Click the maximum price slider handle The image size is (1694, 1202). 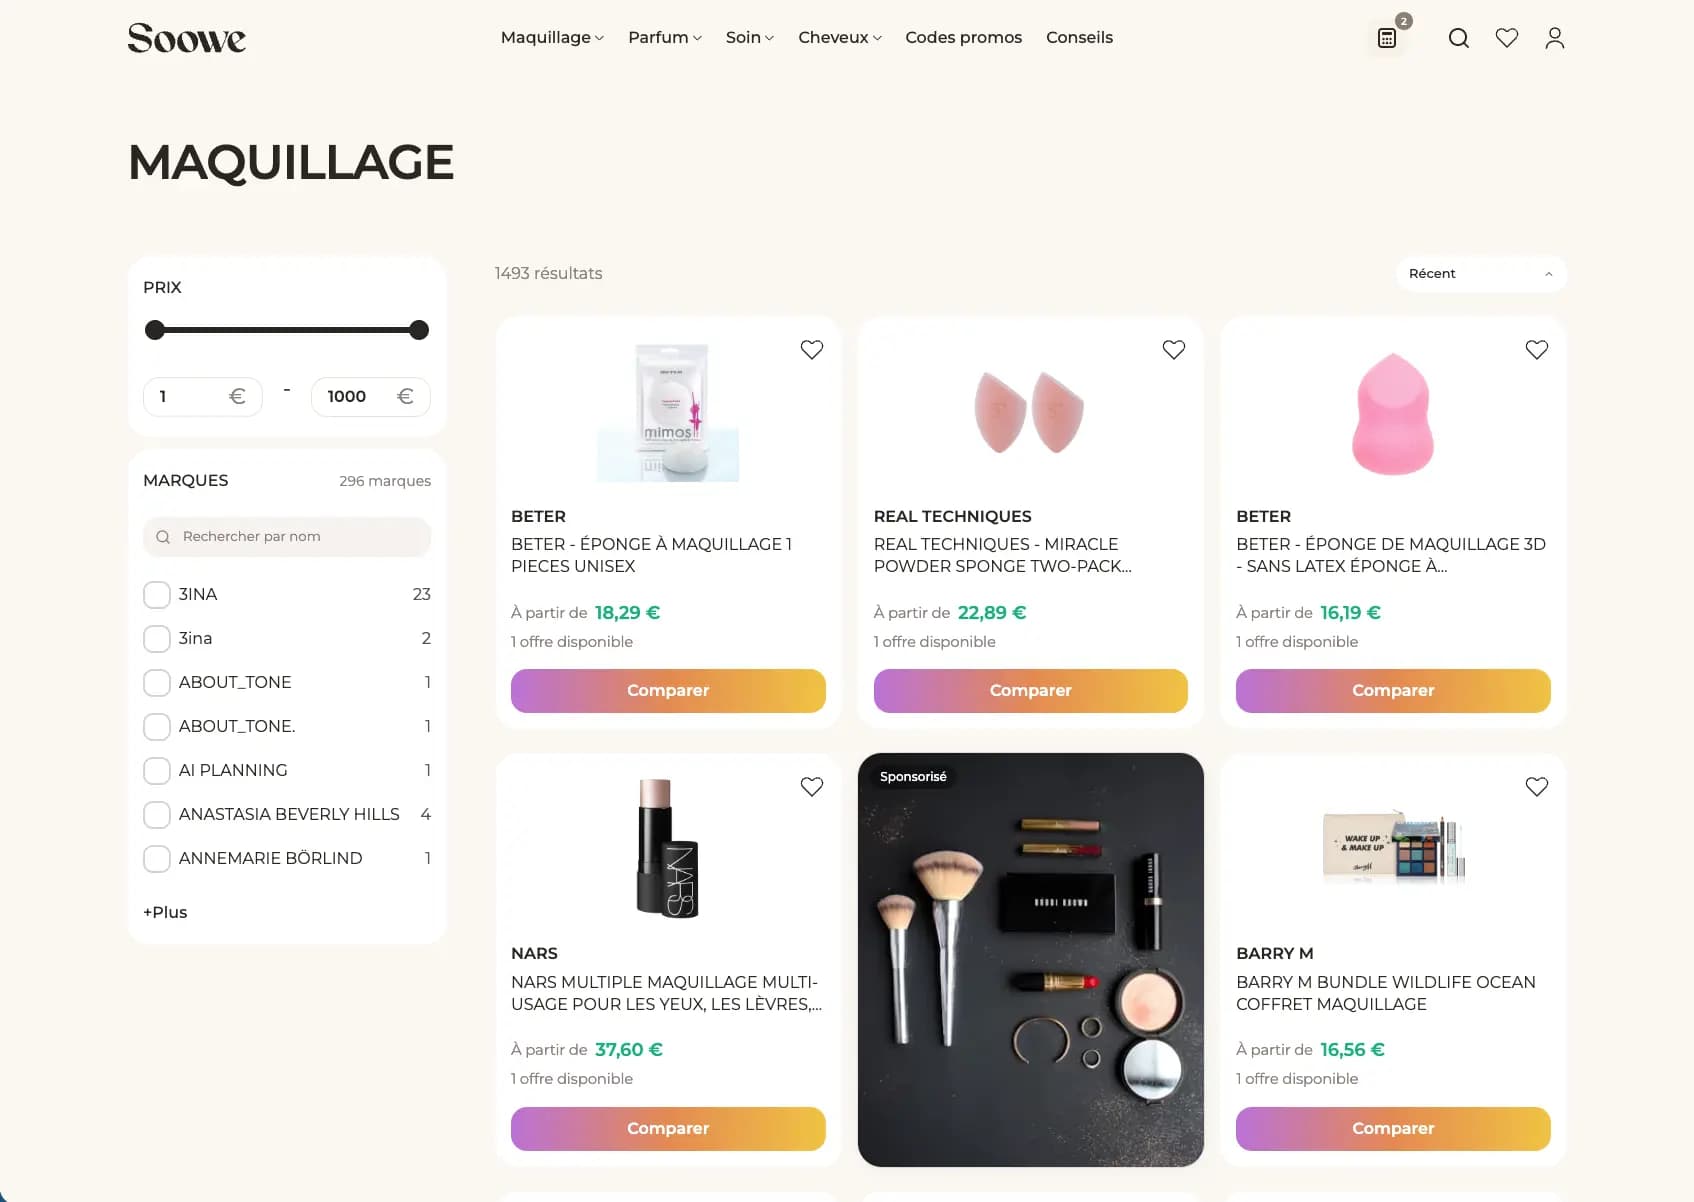(419, 330)
